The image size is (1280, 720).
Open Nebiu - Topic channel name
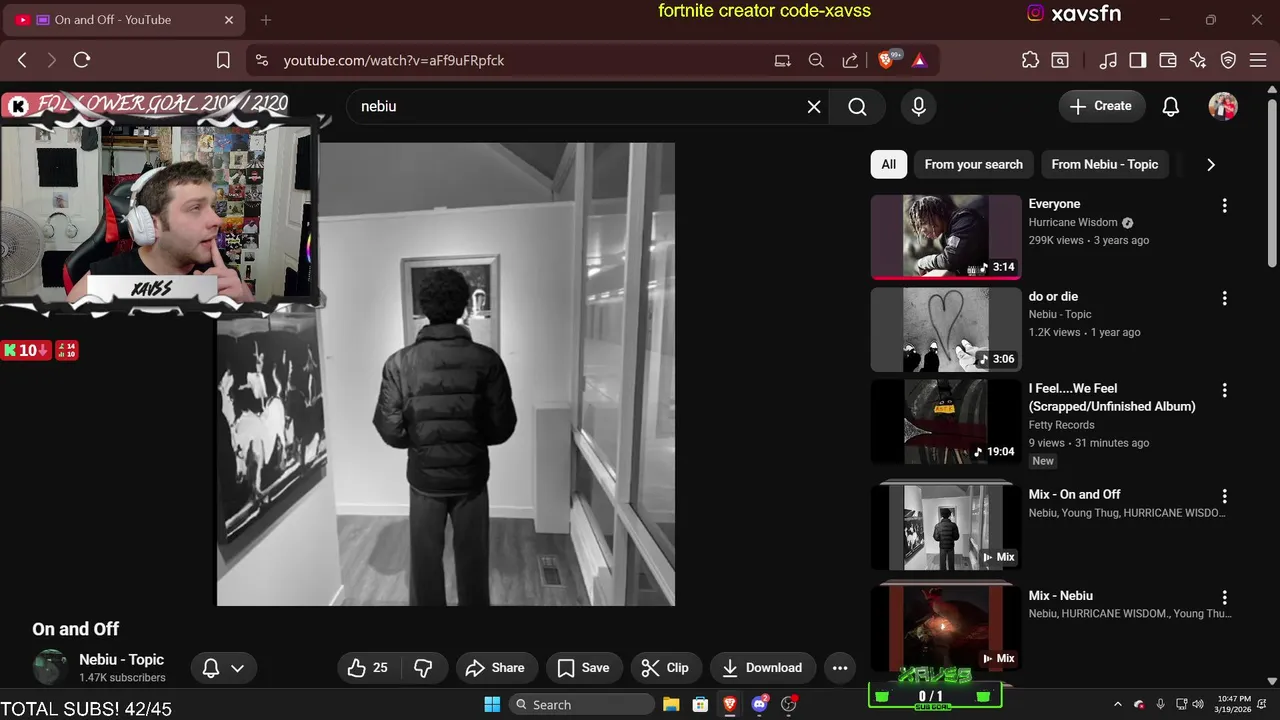pos(121,660)
